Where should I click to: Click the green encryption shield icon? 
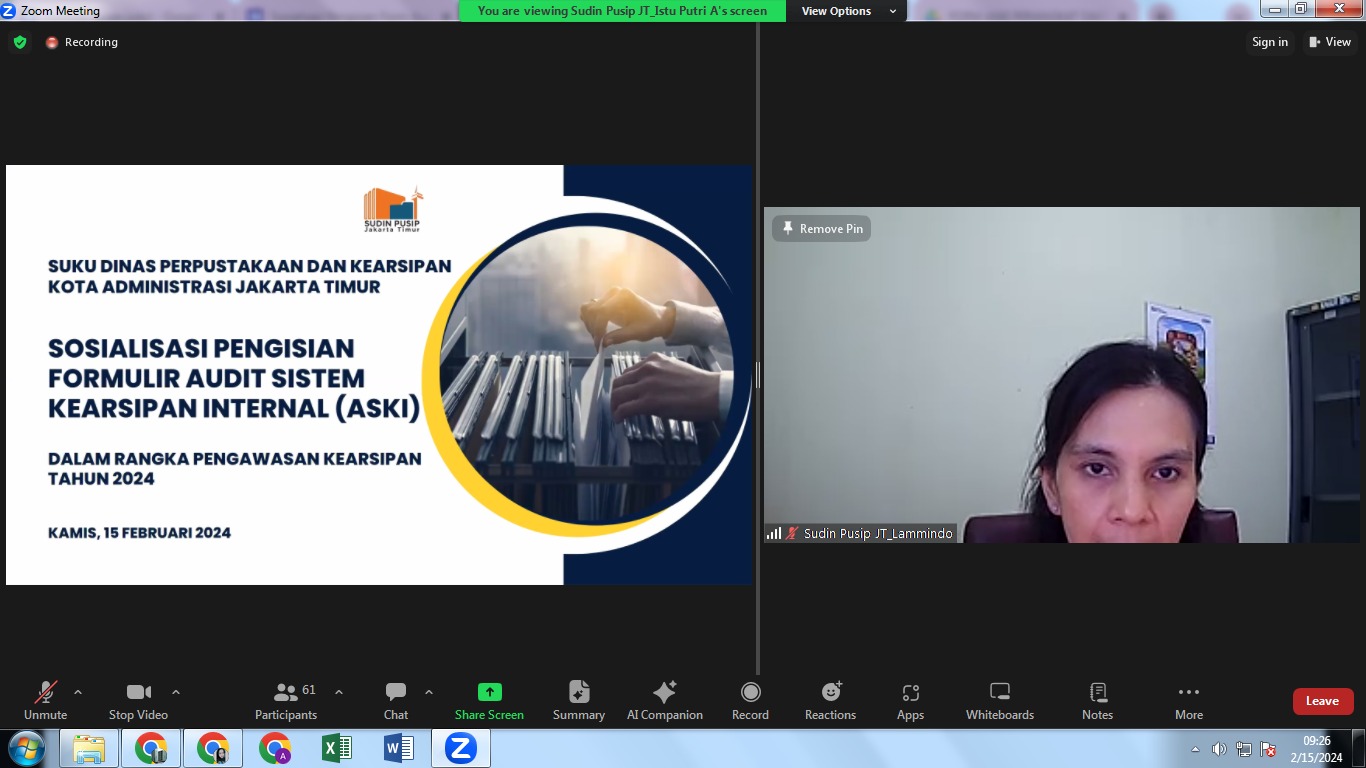tap(20, 42)
